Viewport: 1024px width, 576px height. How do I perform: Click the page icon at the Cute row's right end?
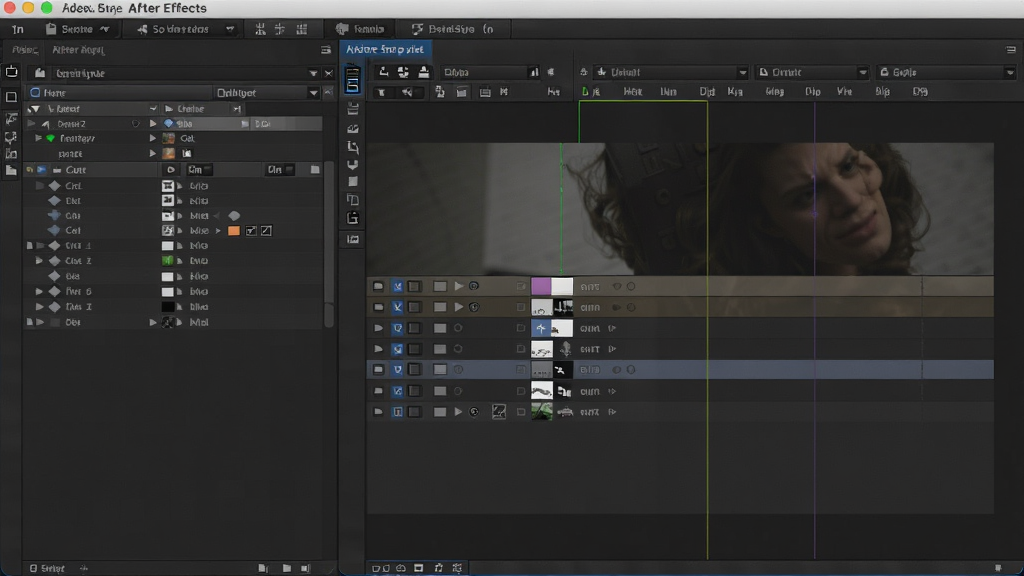click(315, 170)
